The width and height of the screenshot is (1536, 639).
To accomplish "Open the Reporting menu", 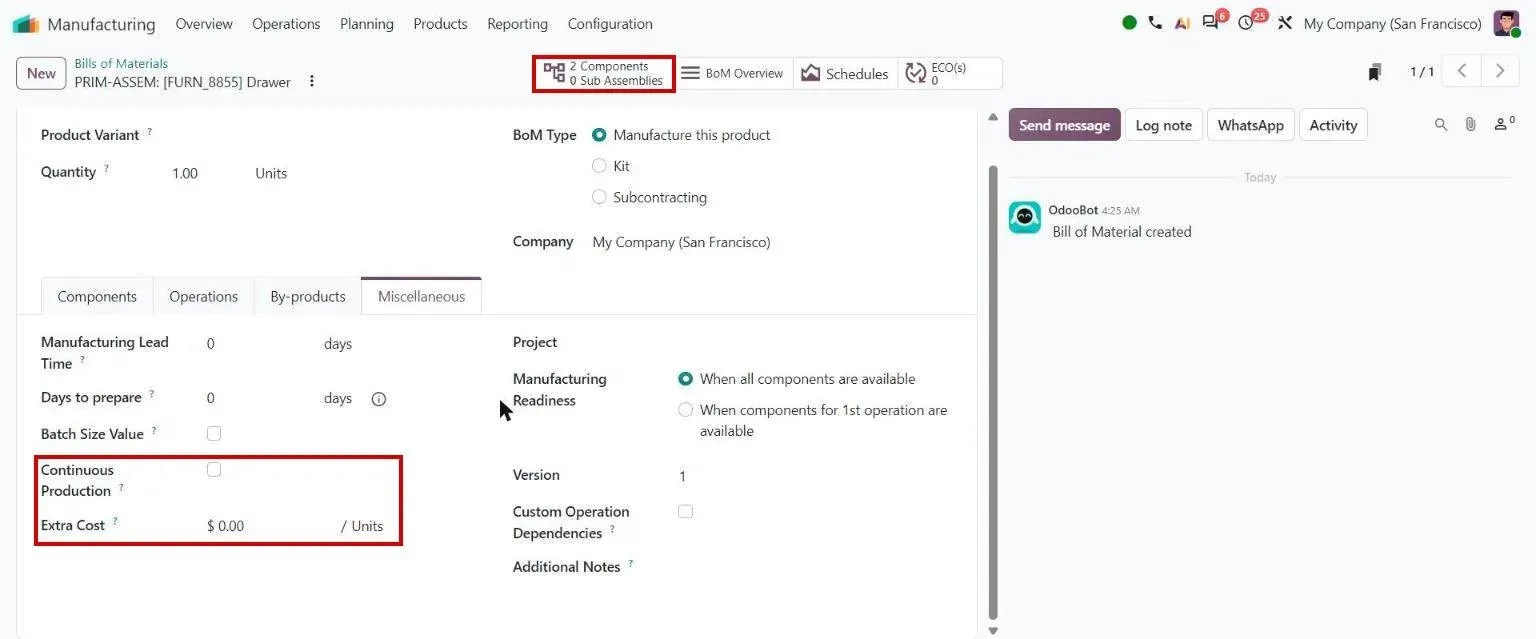I will click(517, 24).
